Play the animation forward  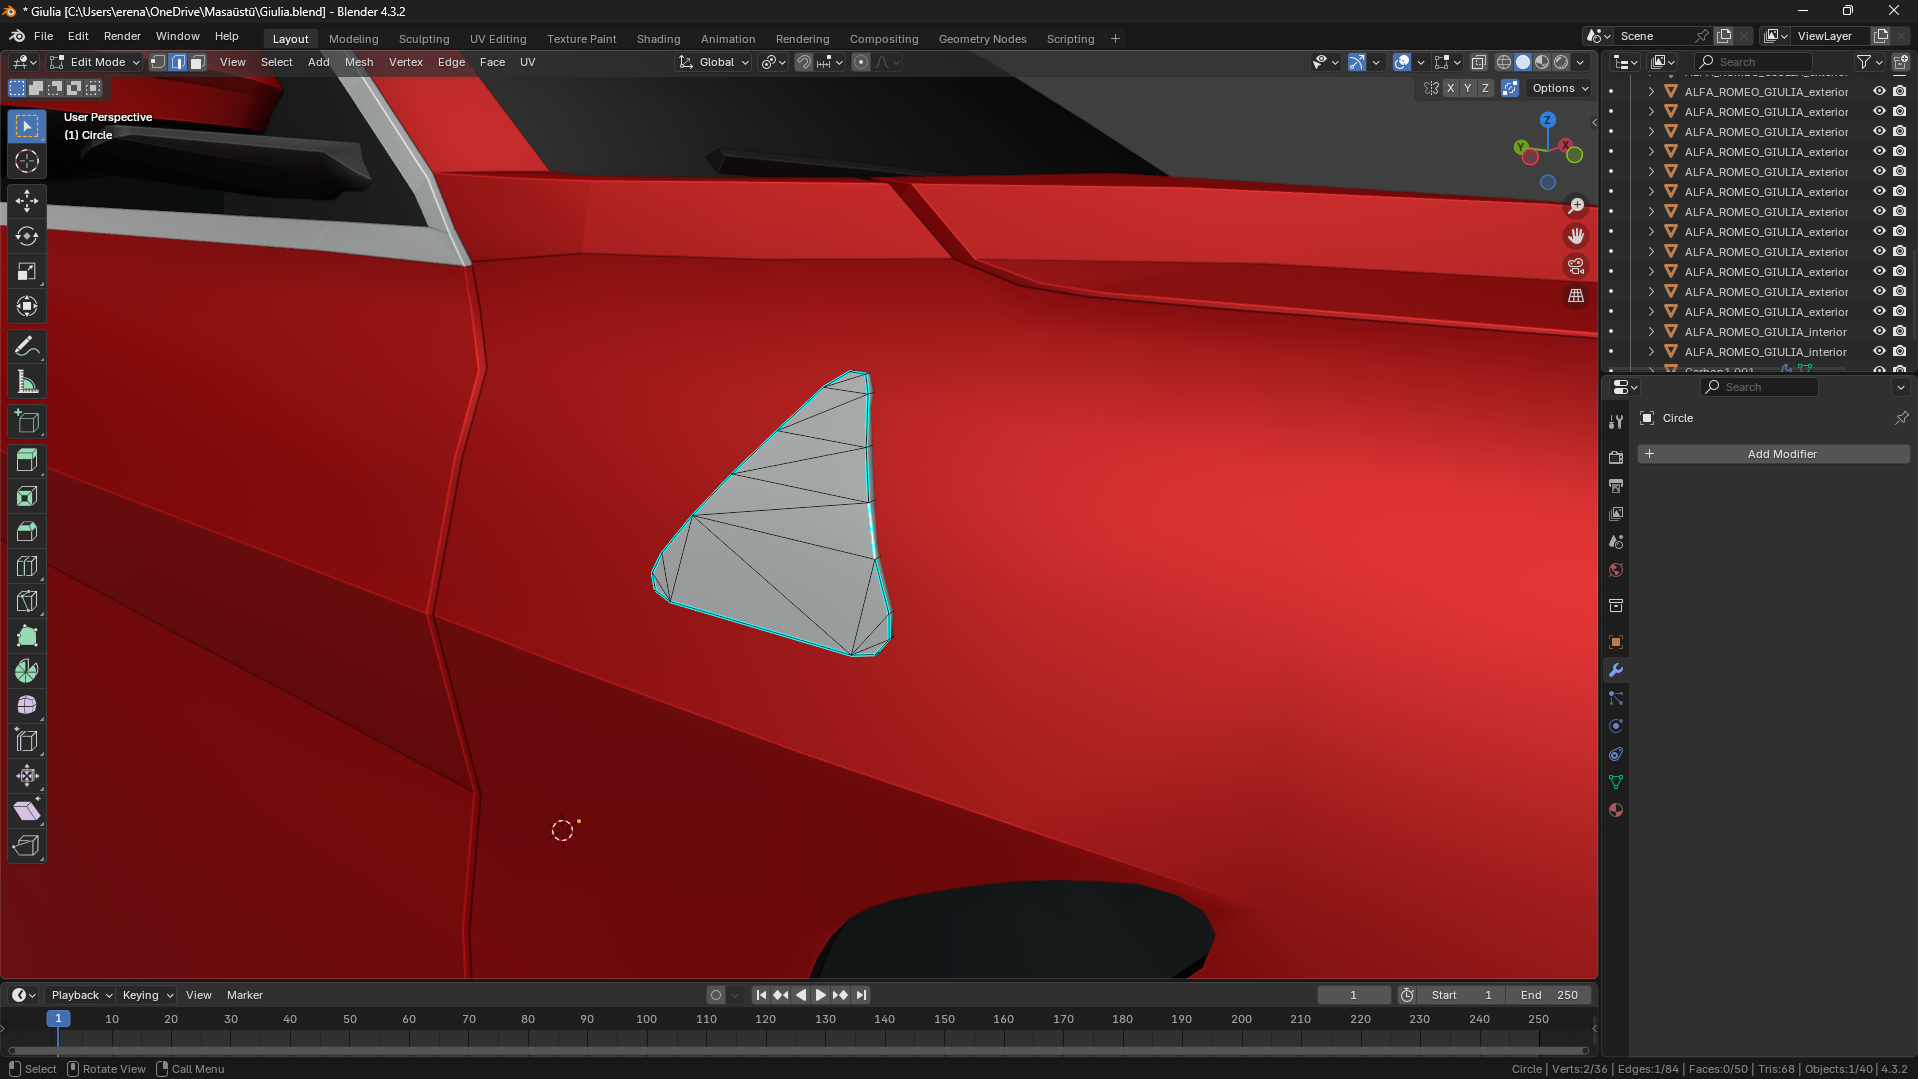[x=821, y=995]
